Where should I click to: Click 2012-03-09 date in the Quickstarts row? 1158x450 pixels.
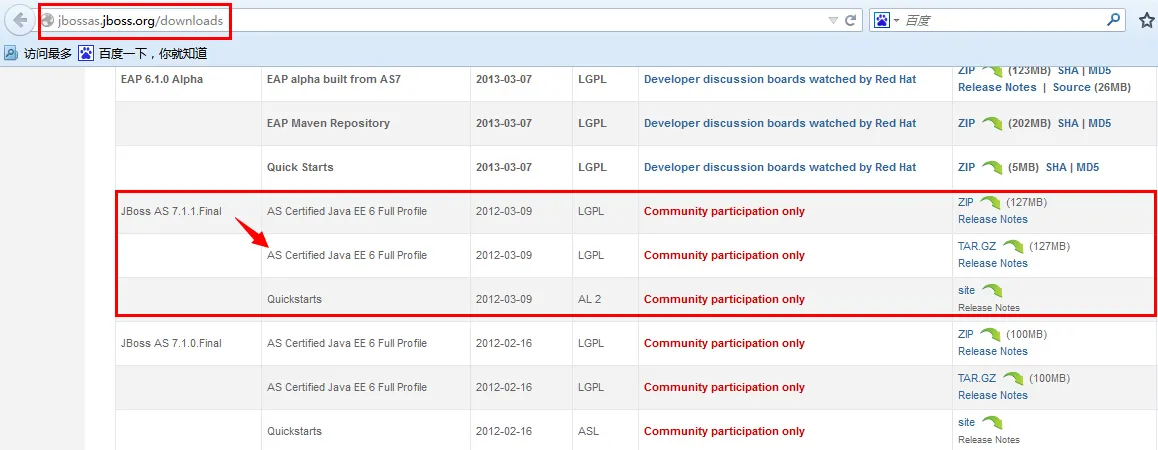coord(504,300)
